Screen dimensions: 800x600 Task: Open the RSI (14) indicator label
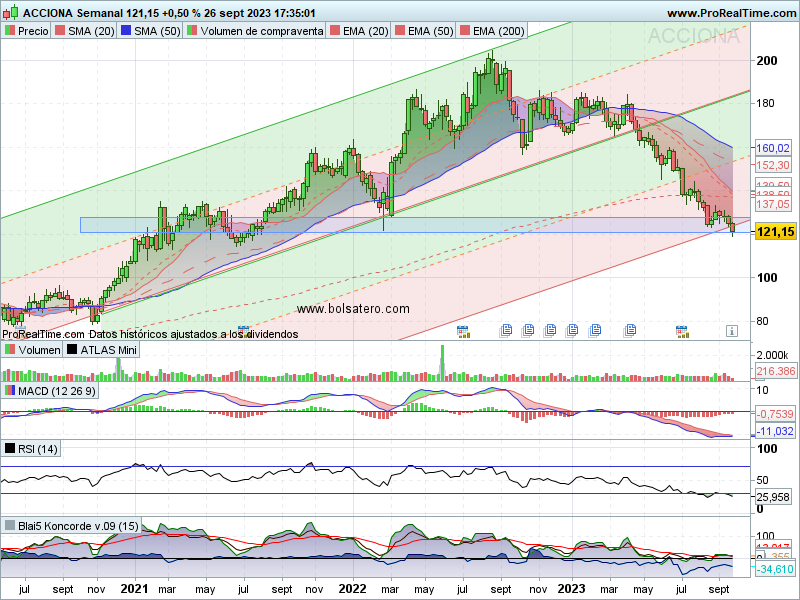[x=38, y=449]
